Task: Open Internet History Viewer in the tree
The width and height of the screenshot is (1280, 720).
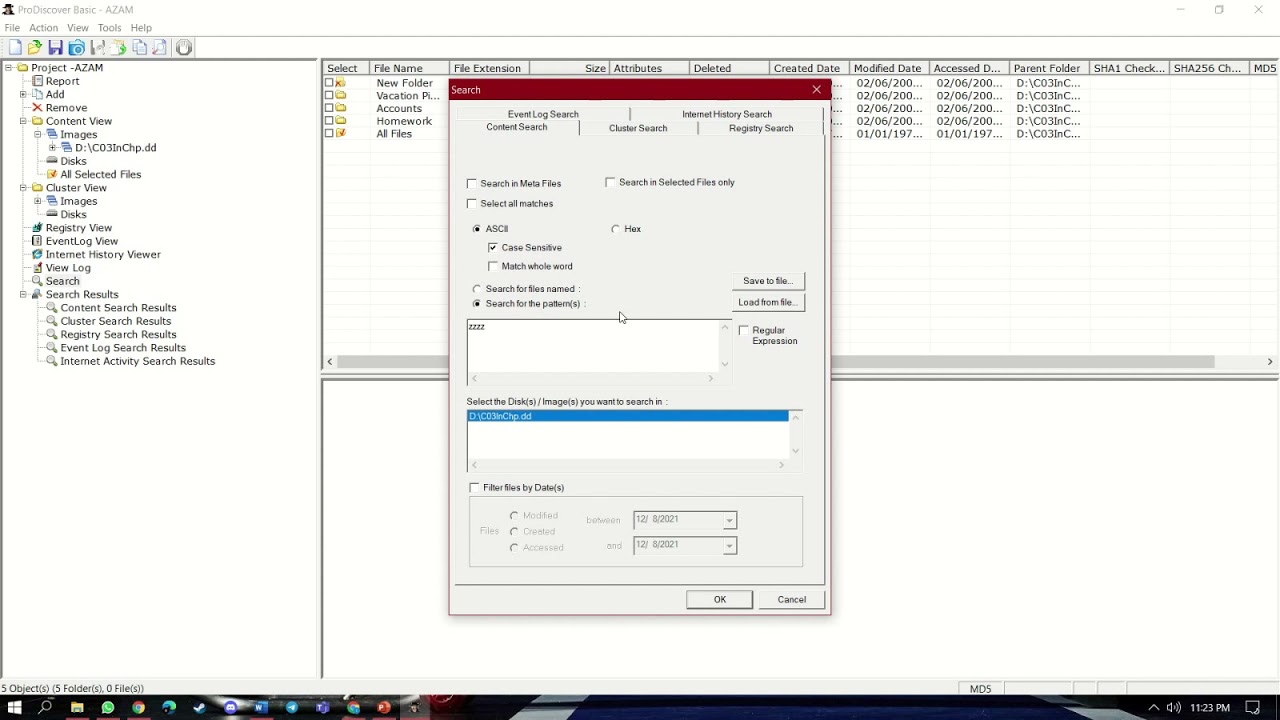Action: (x=103, y=254)
